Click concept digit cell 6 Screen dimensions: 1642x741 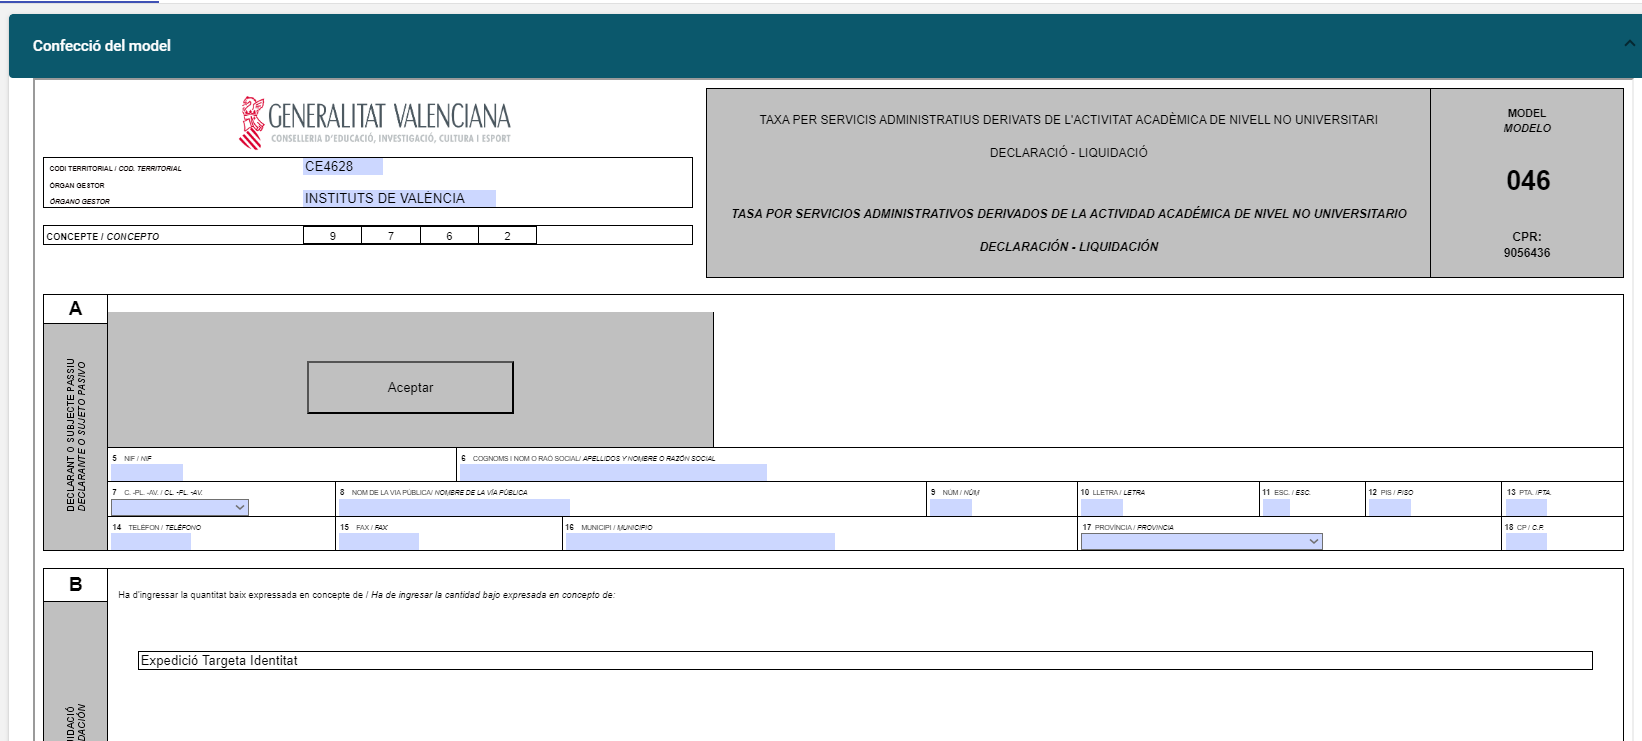pos(449,236)
